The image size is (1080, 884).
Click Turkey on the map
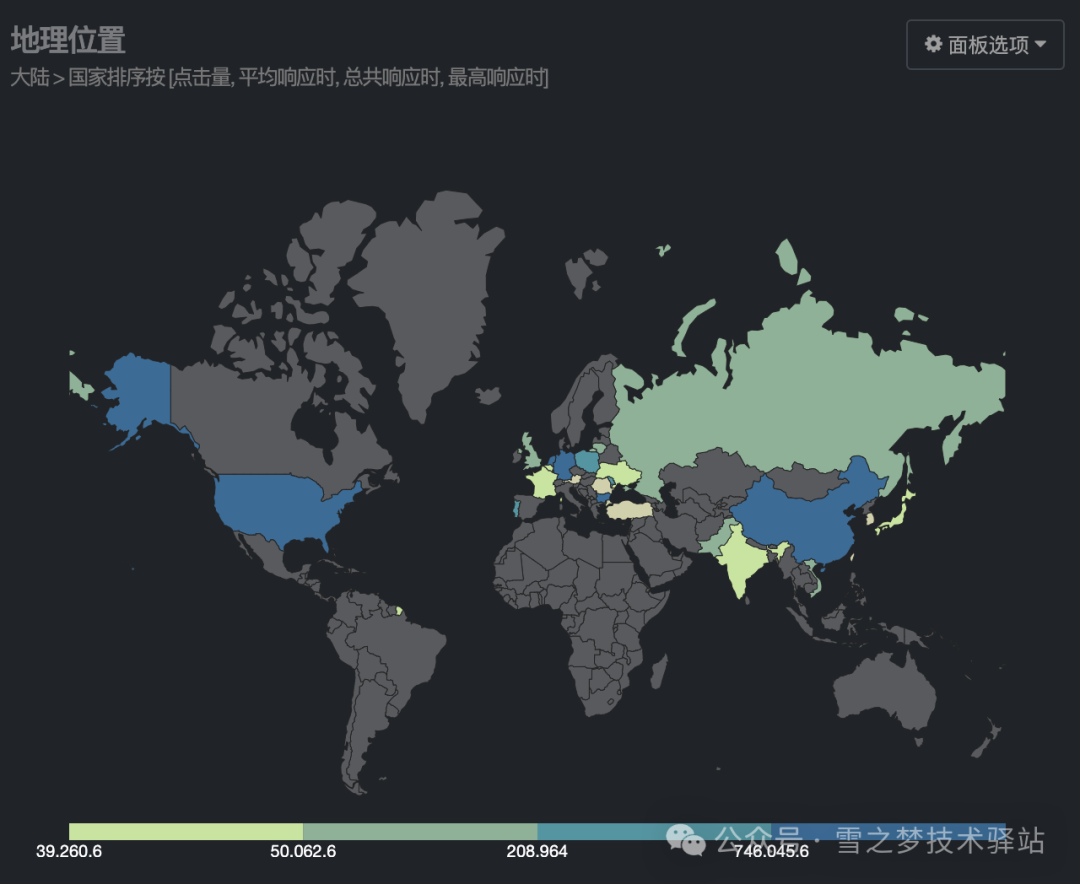[629, 509]
